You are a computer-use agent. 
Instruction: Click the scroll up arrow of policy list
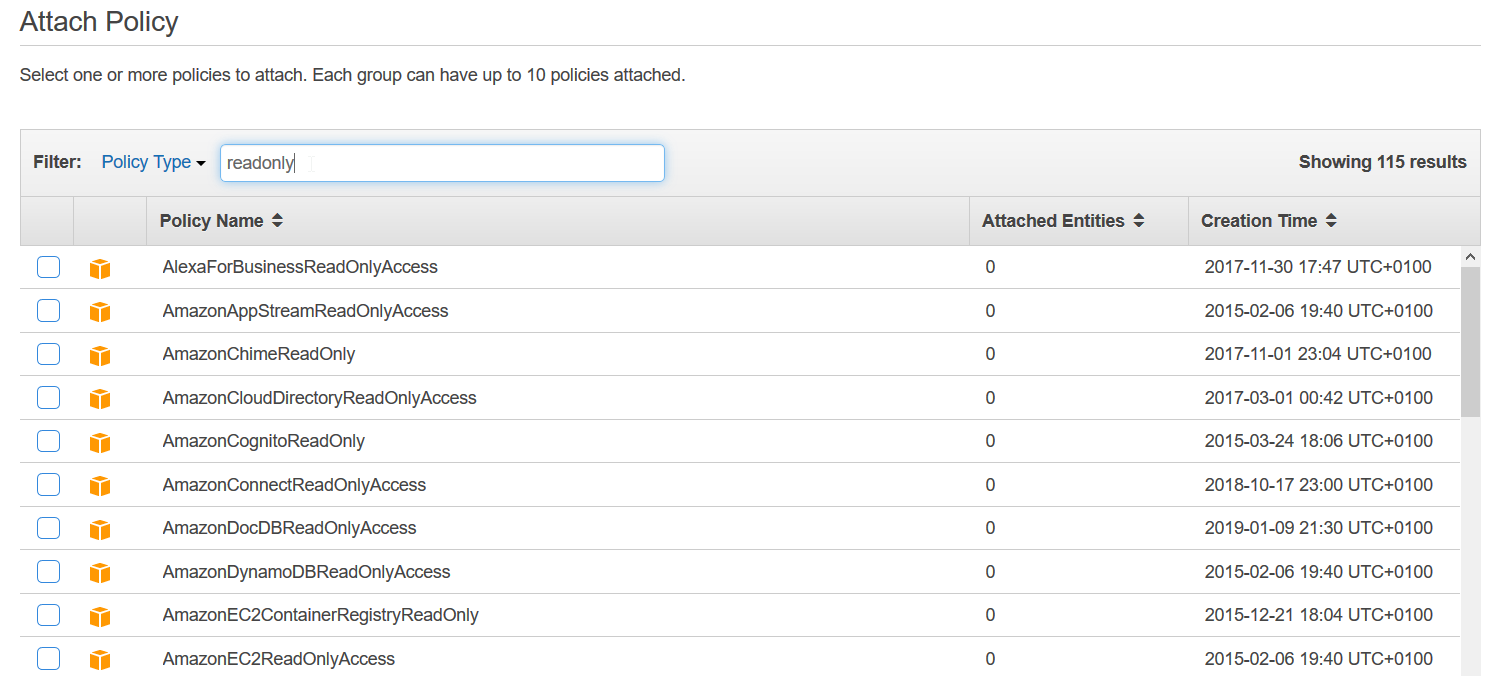pos(1470,257)
